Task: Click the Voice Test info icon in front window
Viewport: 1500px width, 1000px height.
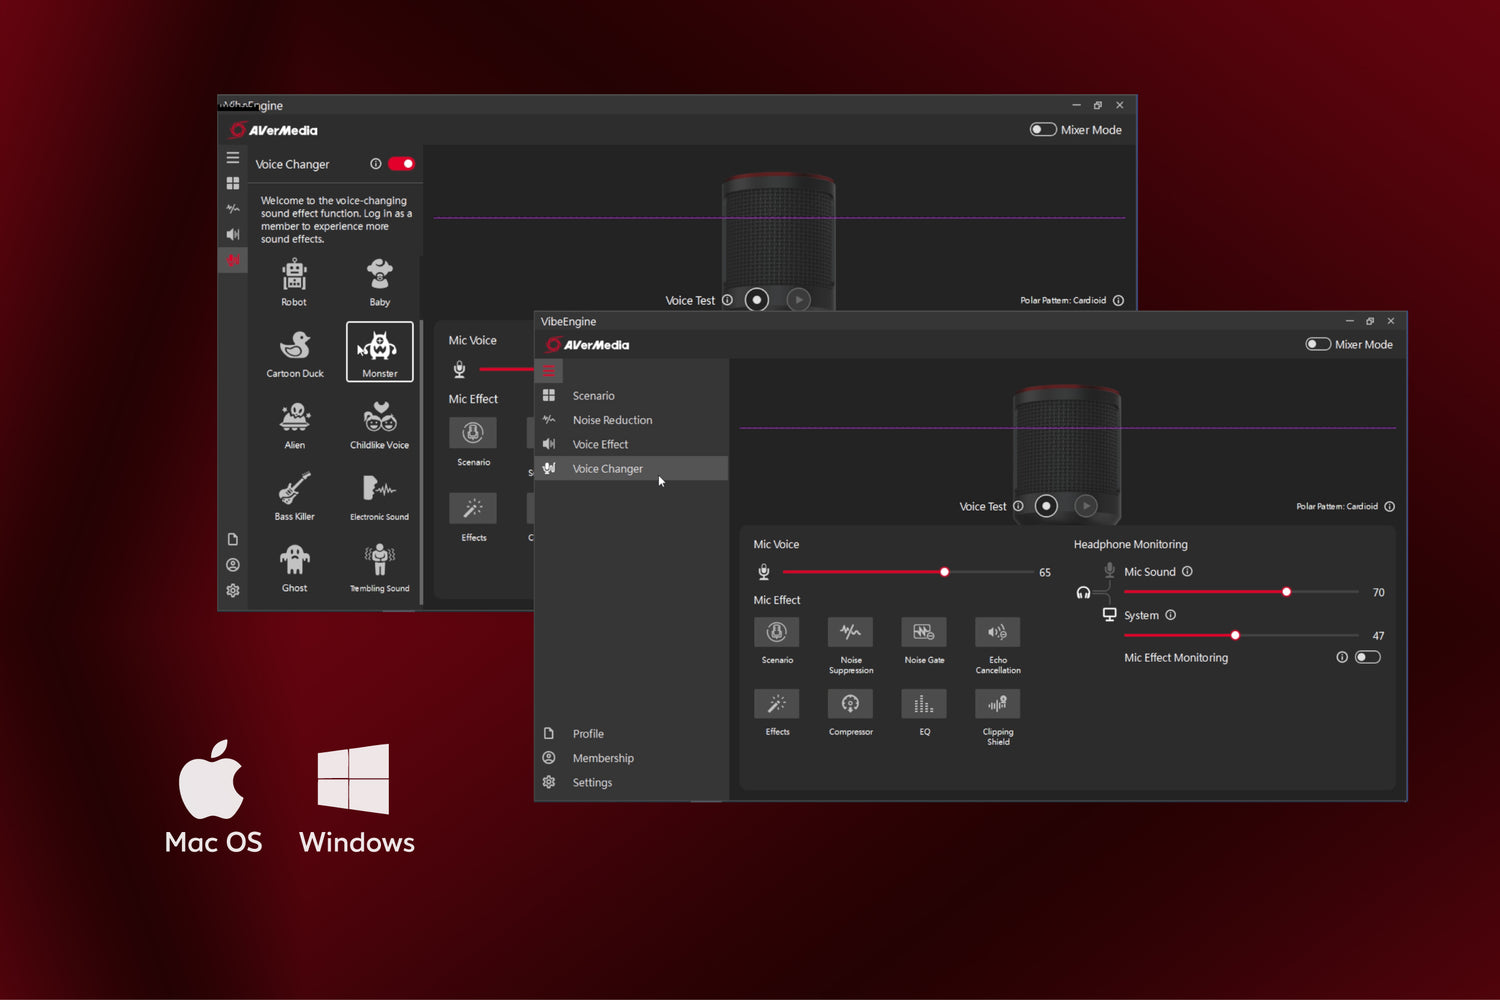Action: point(1018,506)
